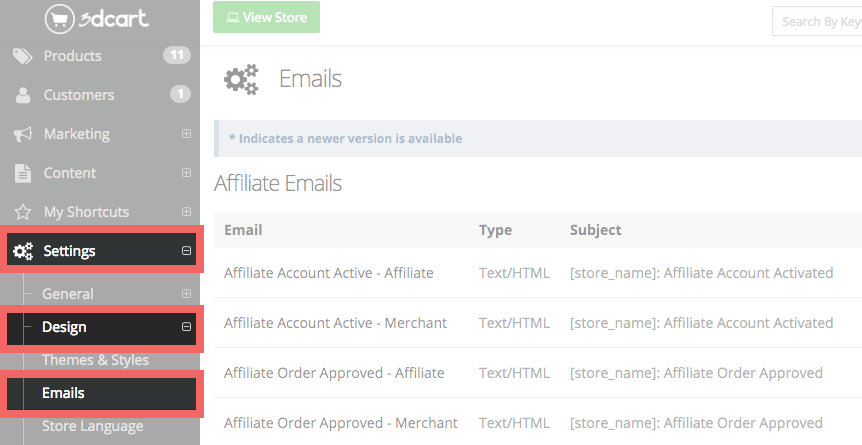Open Affiliate Account Active - Affiliate email
This screenshot has width=862, height=445.
click(x=329, y=273)
